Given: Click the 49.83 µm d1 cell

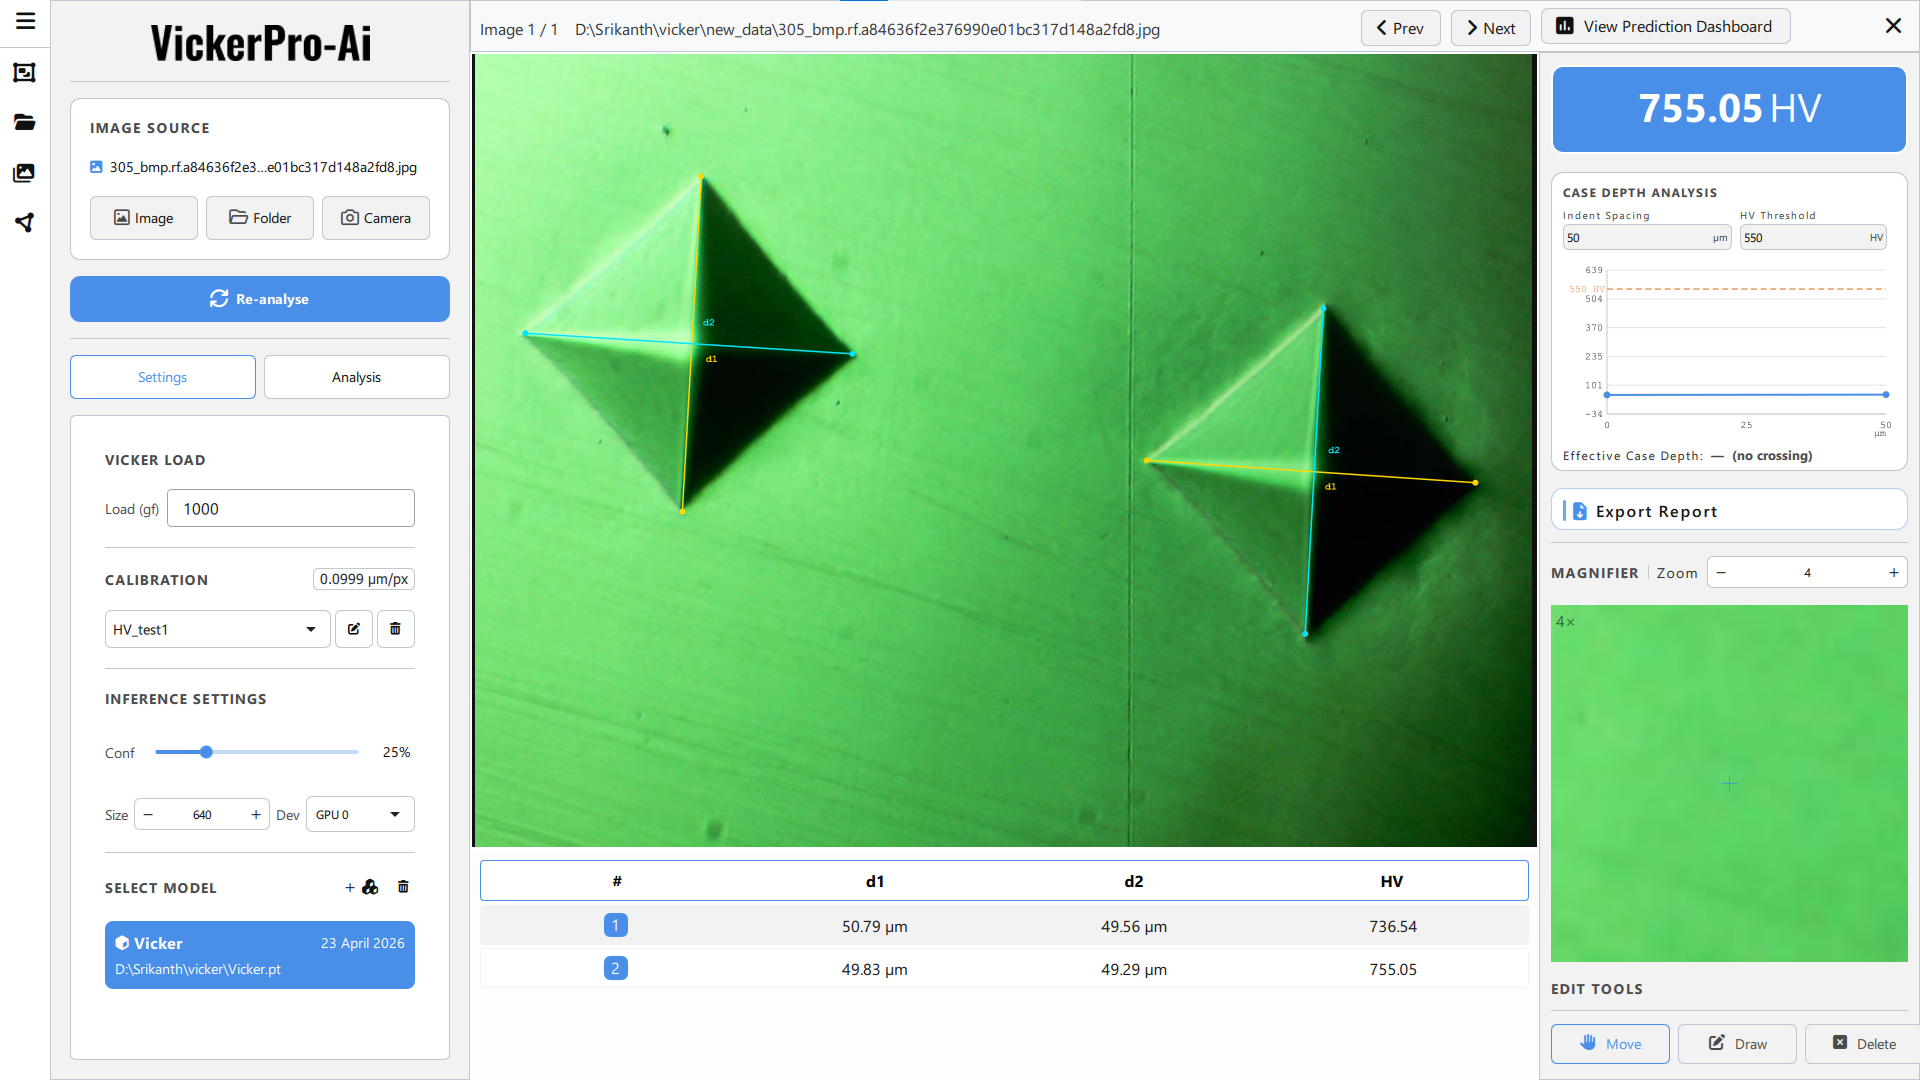Looking at the screenshot, I should (x=875, y=970).
